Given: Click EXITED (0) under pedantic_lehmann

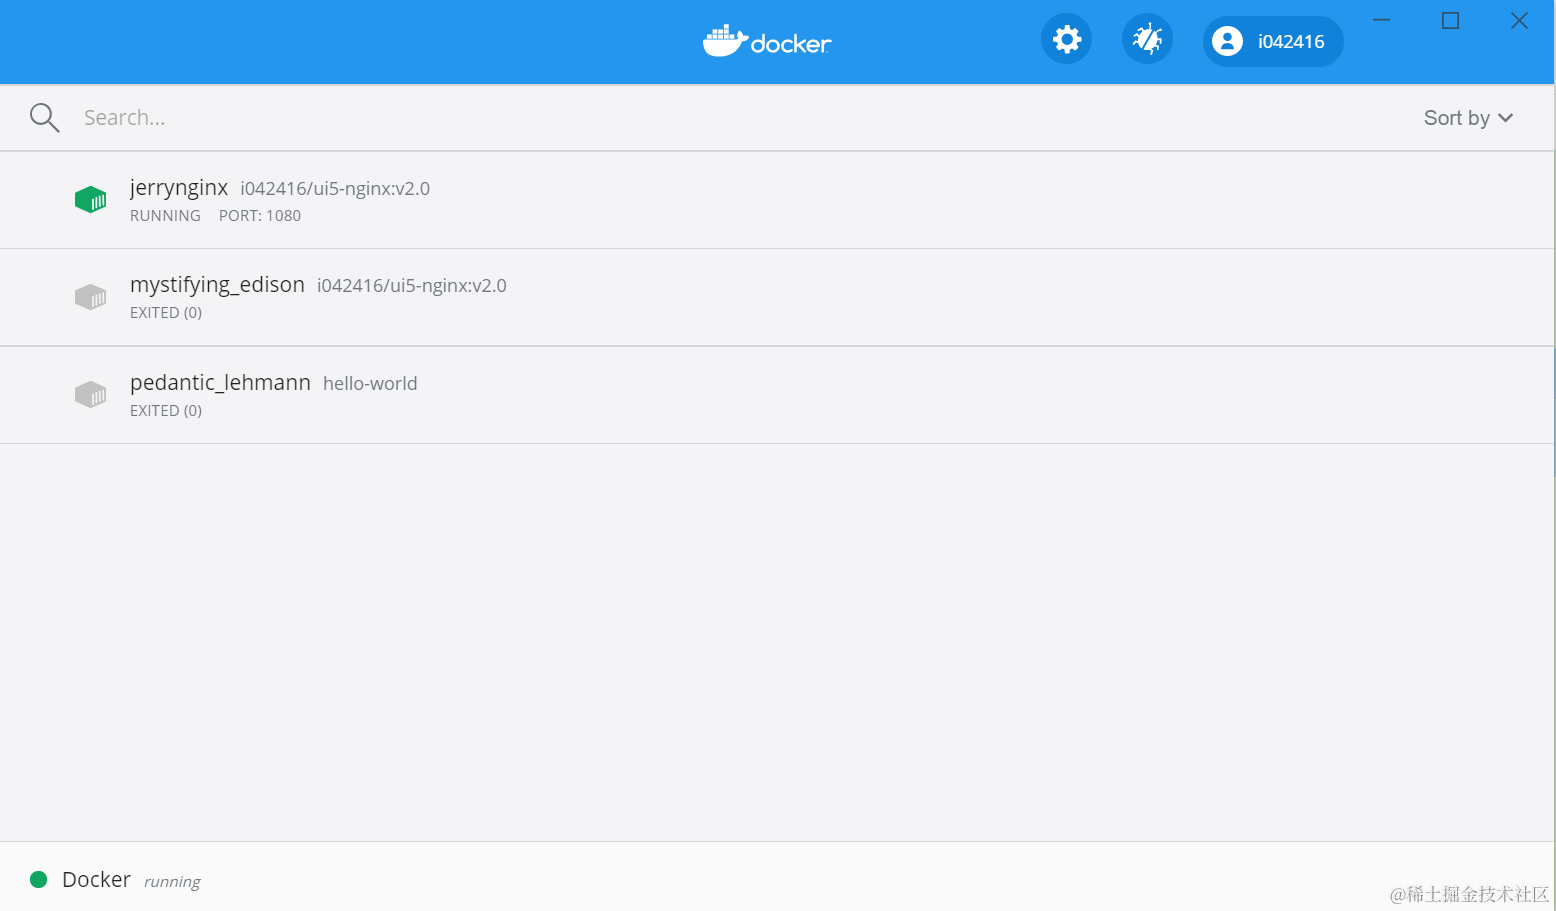Looking at the screenshot, I should click(166, 411).
